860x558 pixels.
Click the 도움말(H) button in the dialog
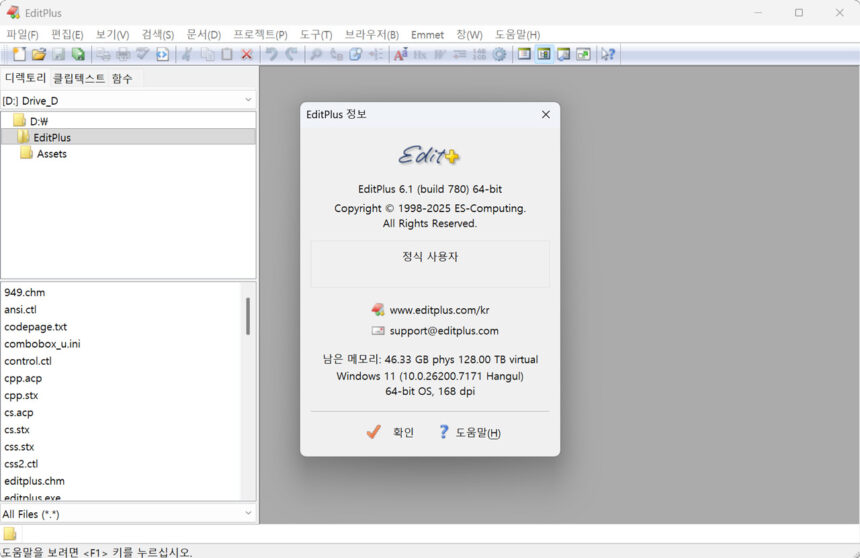[470, 433]
